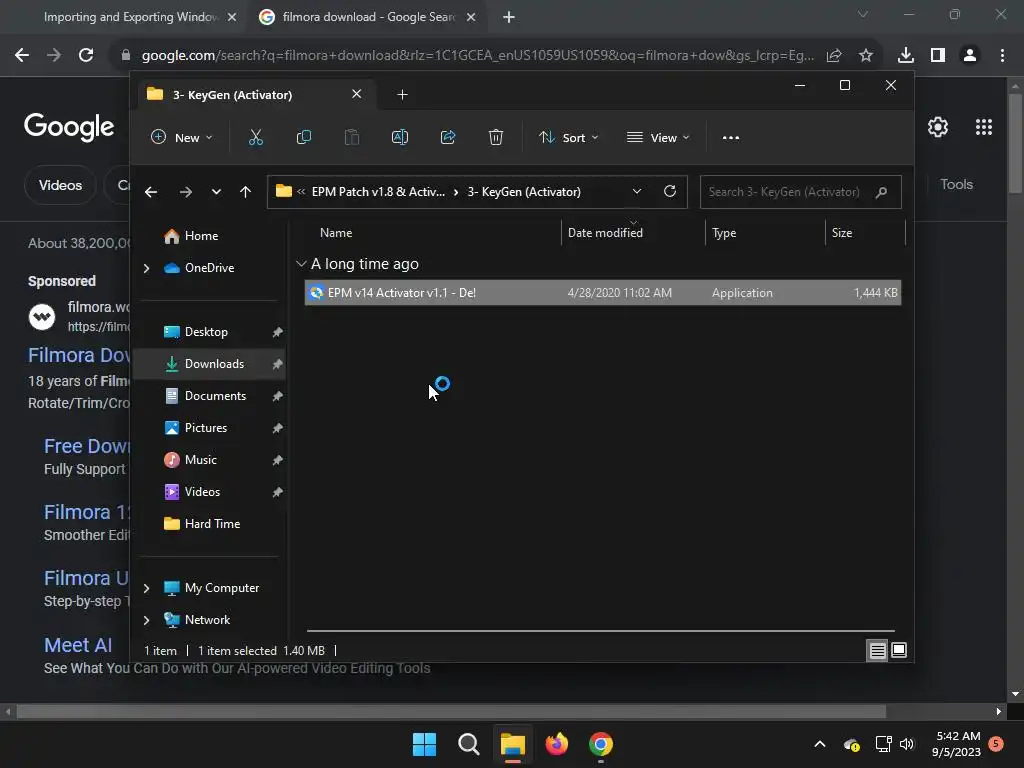Click the Cut icon in Explorer toolbar
The height and width of the screenshot is (768, 1024).
click(255, 137)
